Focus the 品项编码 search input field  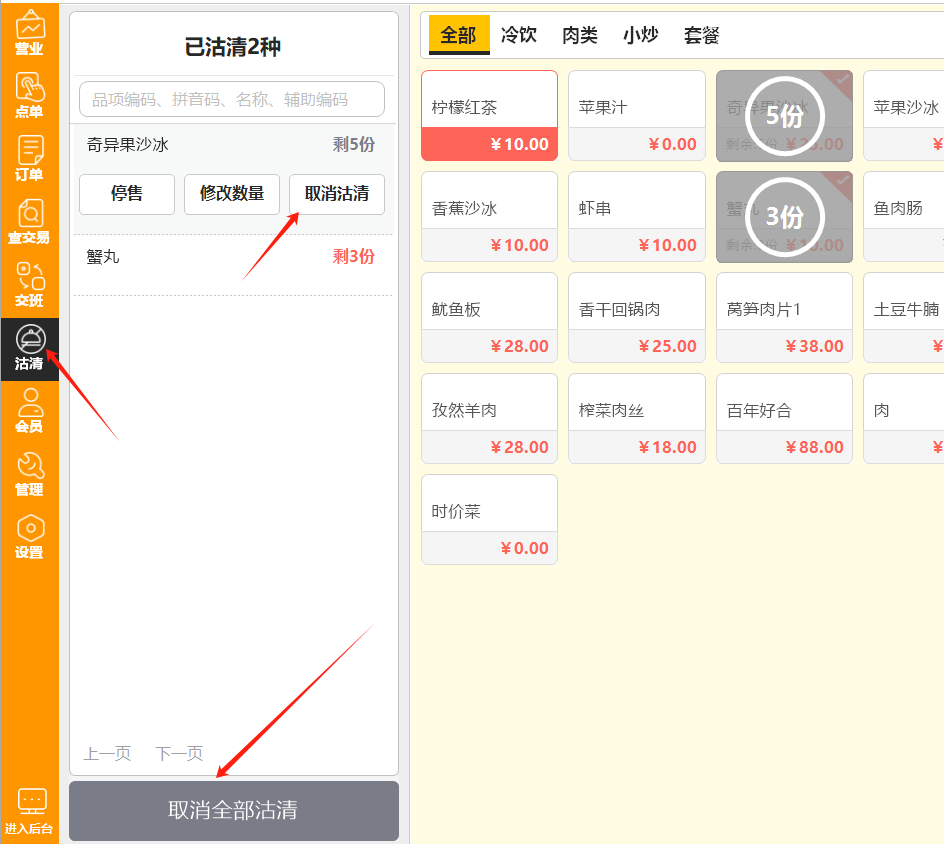pyautogui.click(x=232, y=99)
